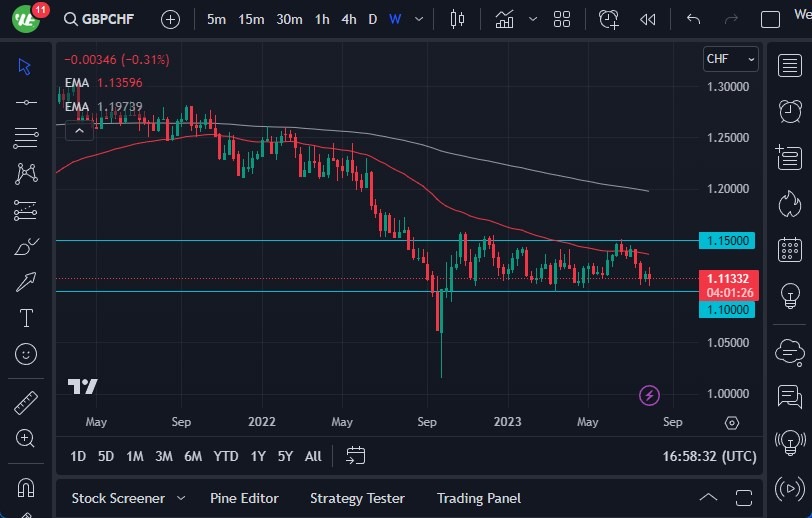Open the CHF currency dropdown
This screenshot has height=518, width=812.
pyautogui.click(x=730, y=59)
